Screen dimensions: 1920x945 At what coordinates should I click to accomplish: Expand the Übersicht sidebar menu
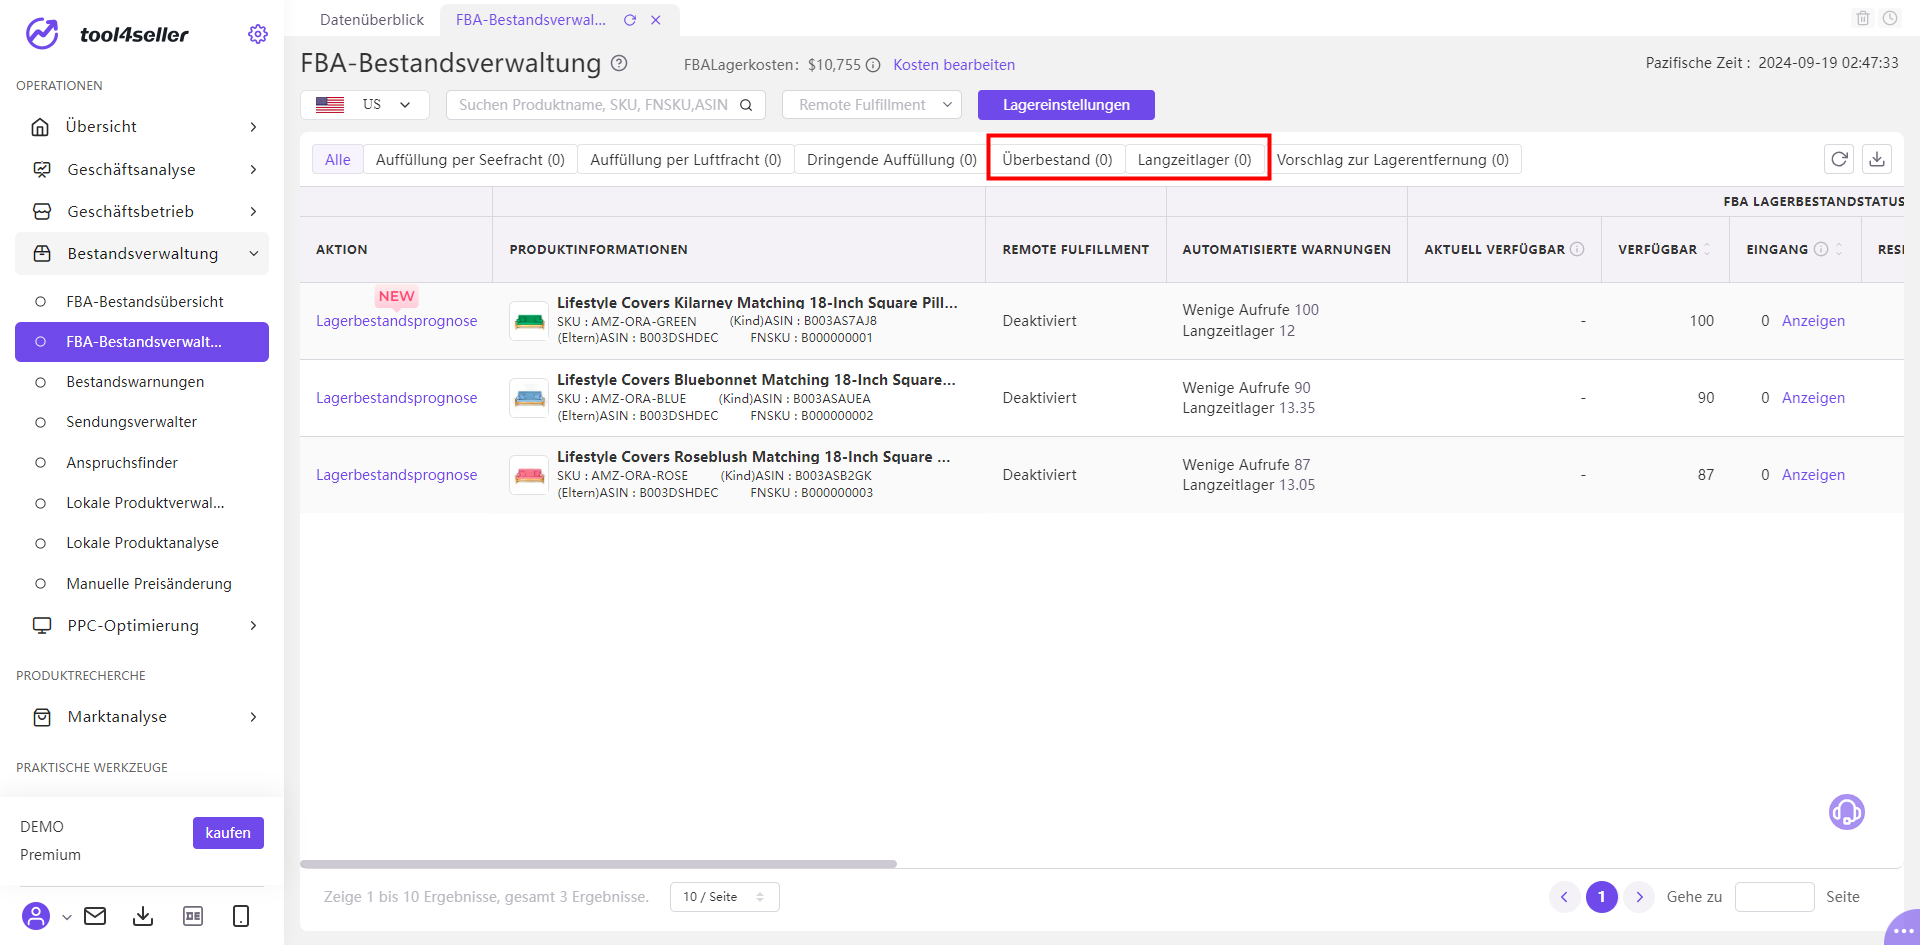(x=142, y=127)
